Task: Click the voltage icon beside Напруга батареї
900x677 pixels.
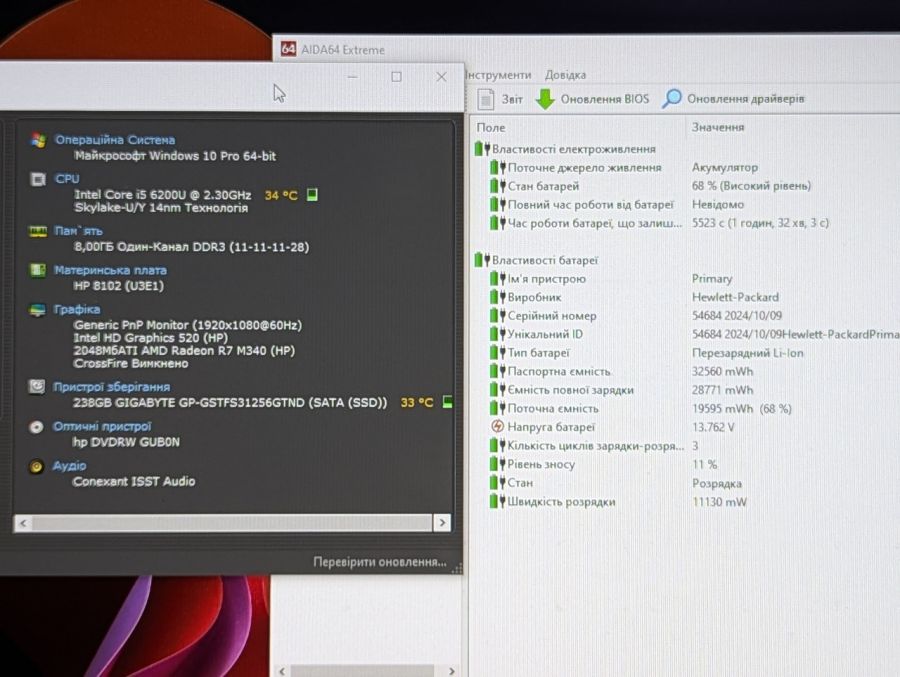Action: (x=498, y=426)
